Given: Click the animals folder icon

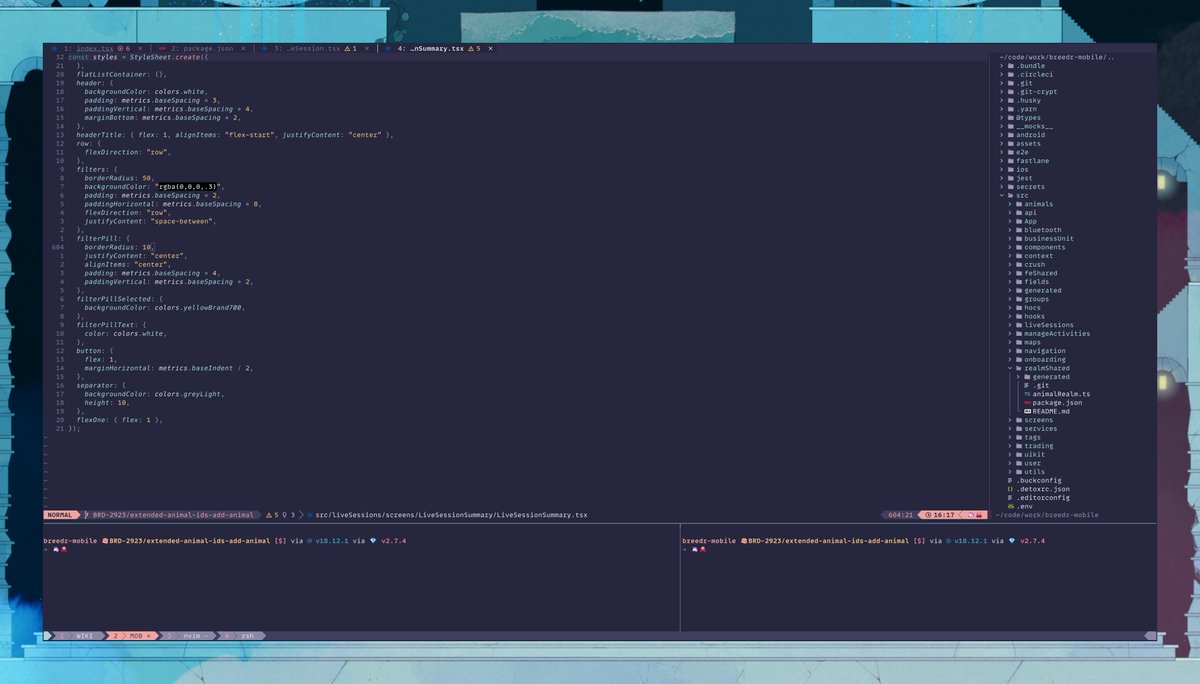Looking at the screenshot, I should [1018, 204].
